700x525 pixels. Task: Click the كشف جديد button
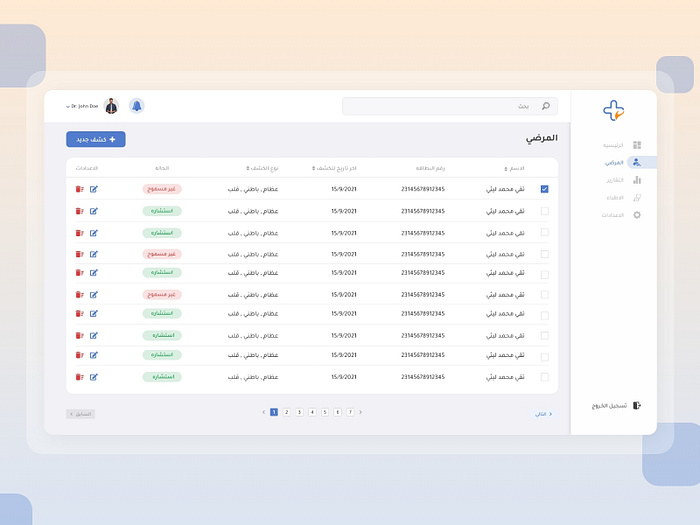click(96, 139)
